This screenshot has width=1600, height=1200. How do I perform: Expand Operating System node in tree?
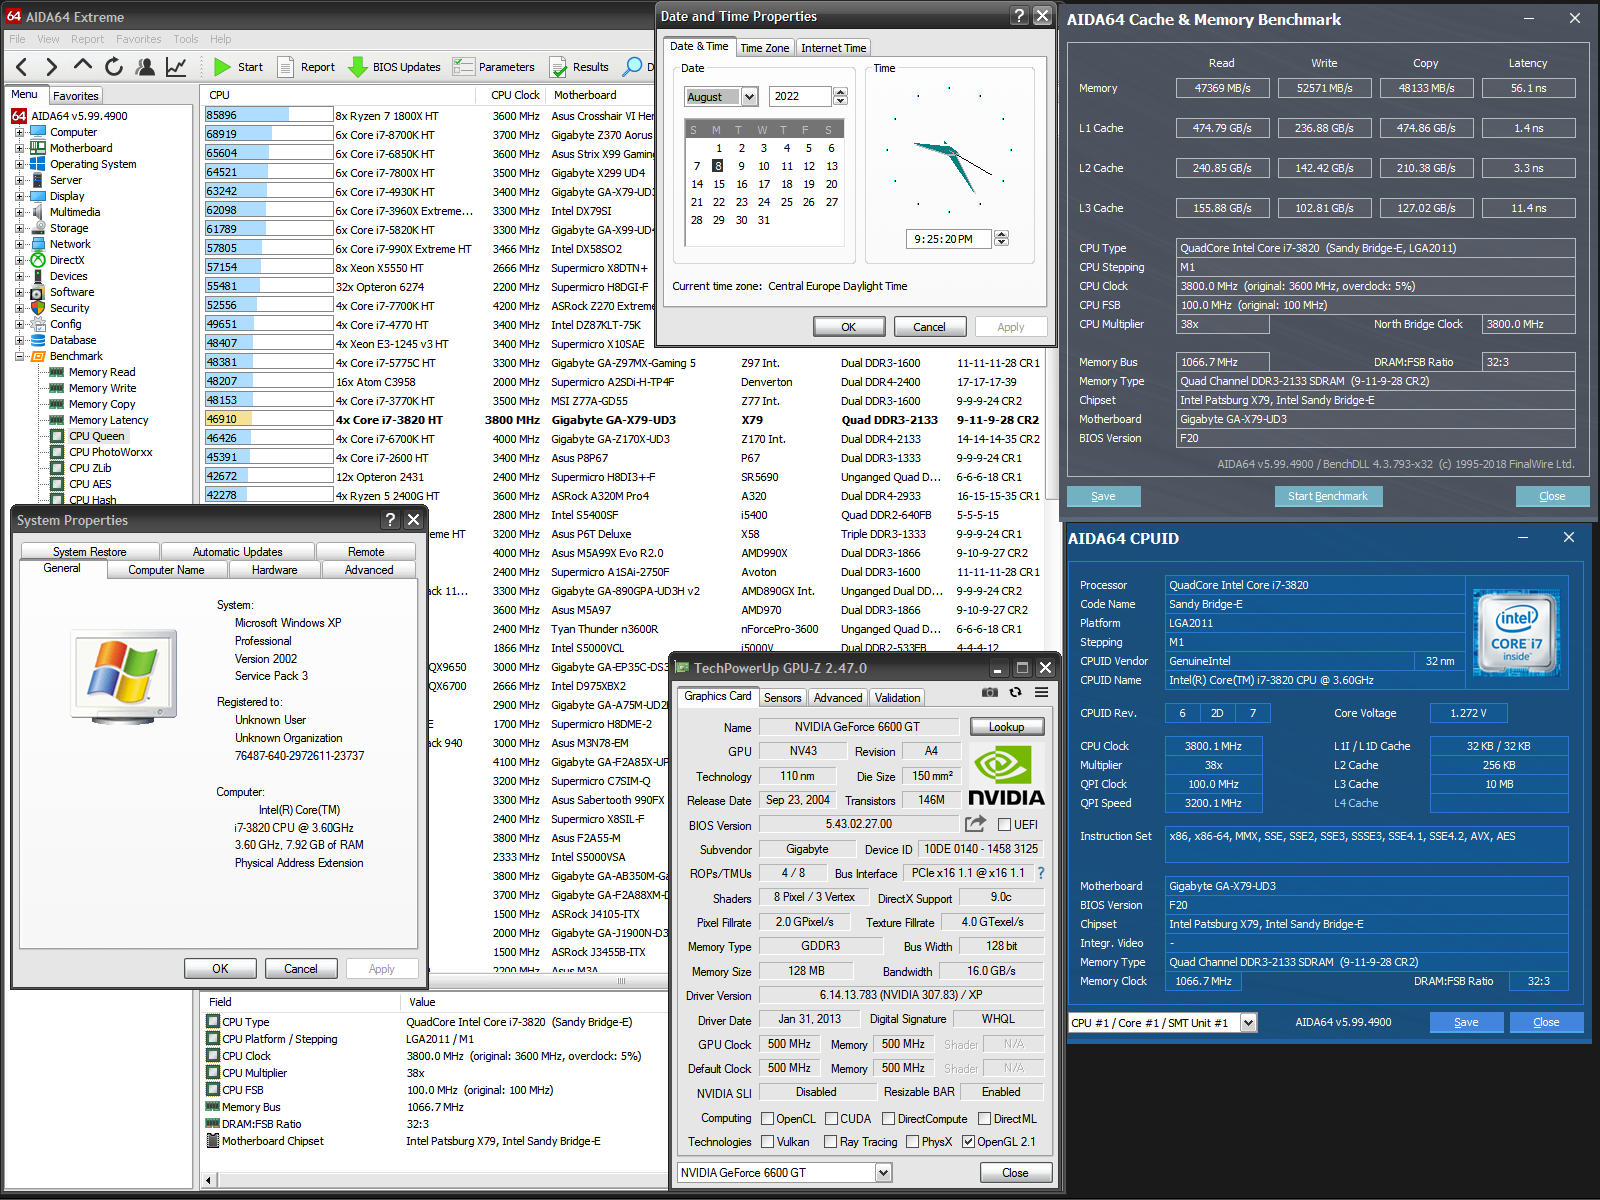pos(19,164)
